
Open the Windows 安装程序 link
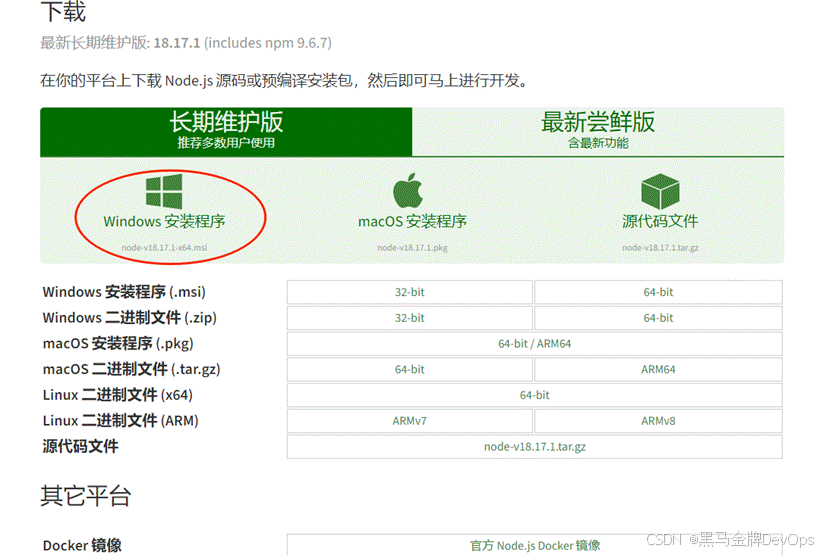click(164, 221)
